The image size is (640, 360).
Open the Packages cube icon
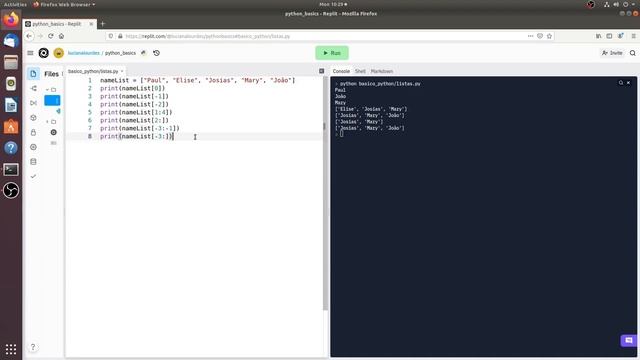[x=33, y=118]
